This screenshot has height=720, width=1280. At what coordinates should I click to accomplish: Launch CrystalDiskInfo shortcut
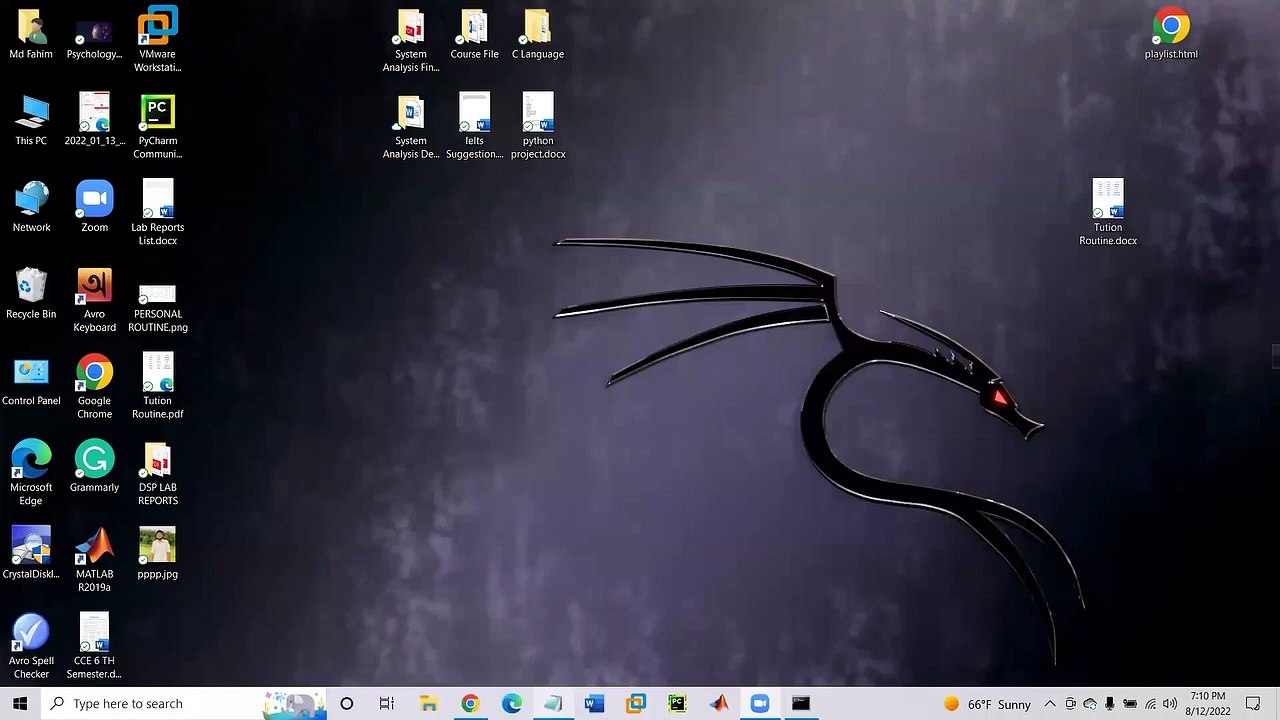click(31, 554)
